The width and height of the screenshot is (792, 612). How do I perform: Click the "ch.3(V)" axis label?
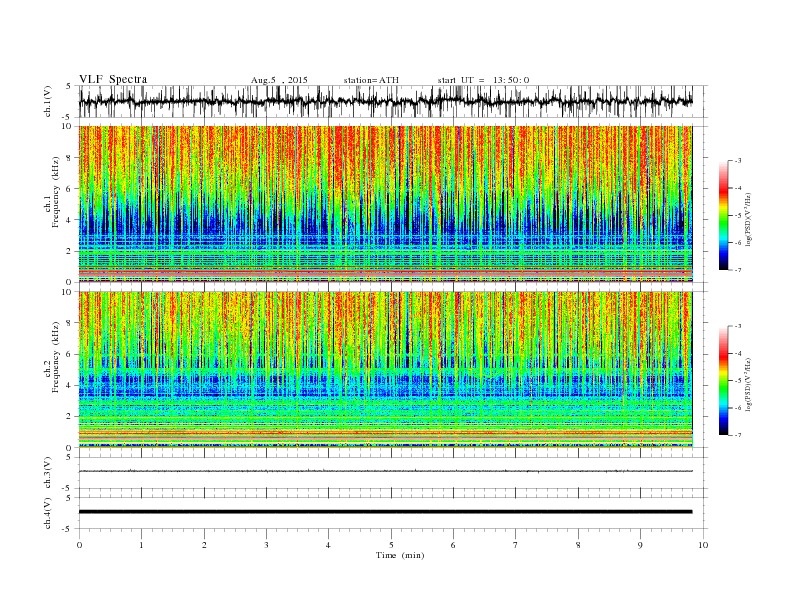pyautogui.click(x=48, y=473)
